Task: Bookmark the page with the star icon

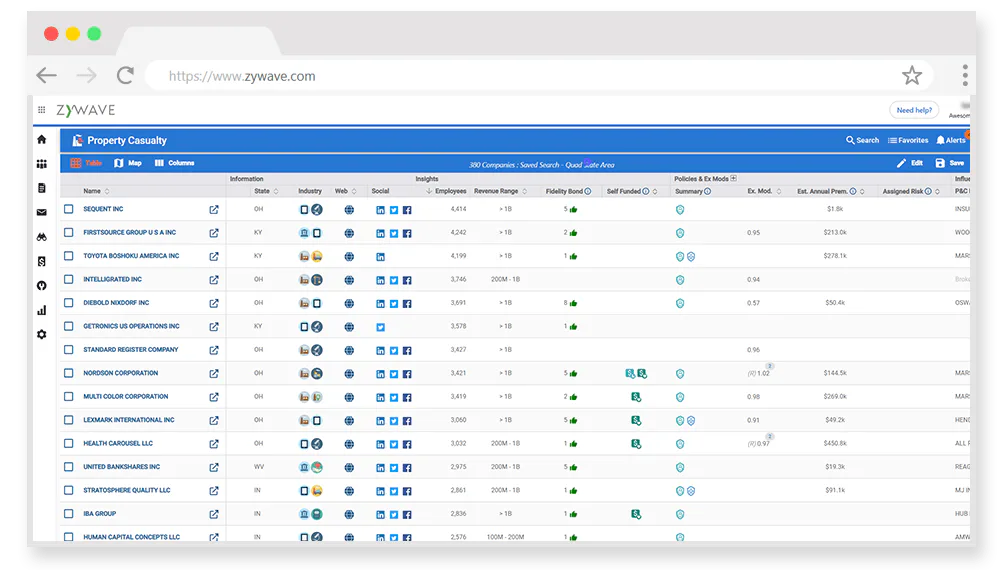Action: [912, 76]
